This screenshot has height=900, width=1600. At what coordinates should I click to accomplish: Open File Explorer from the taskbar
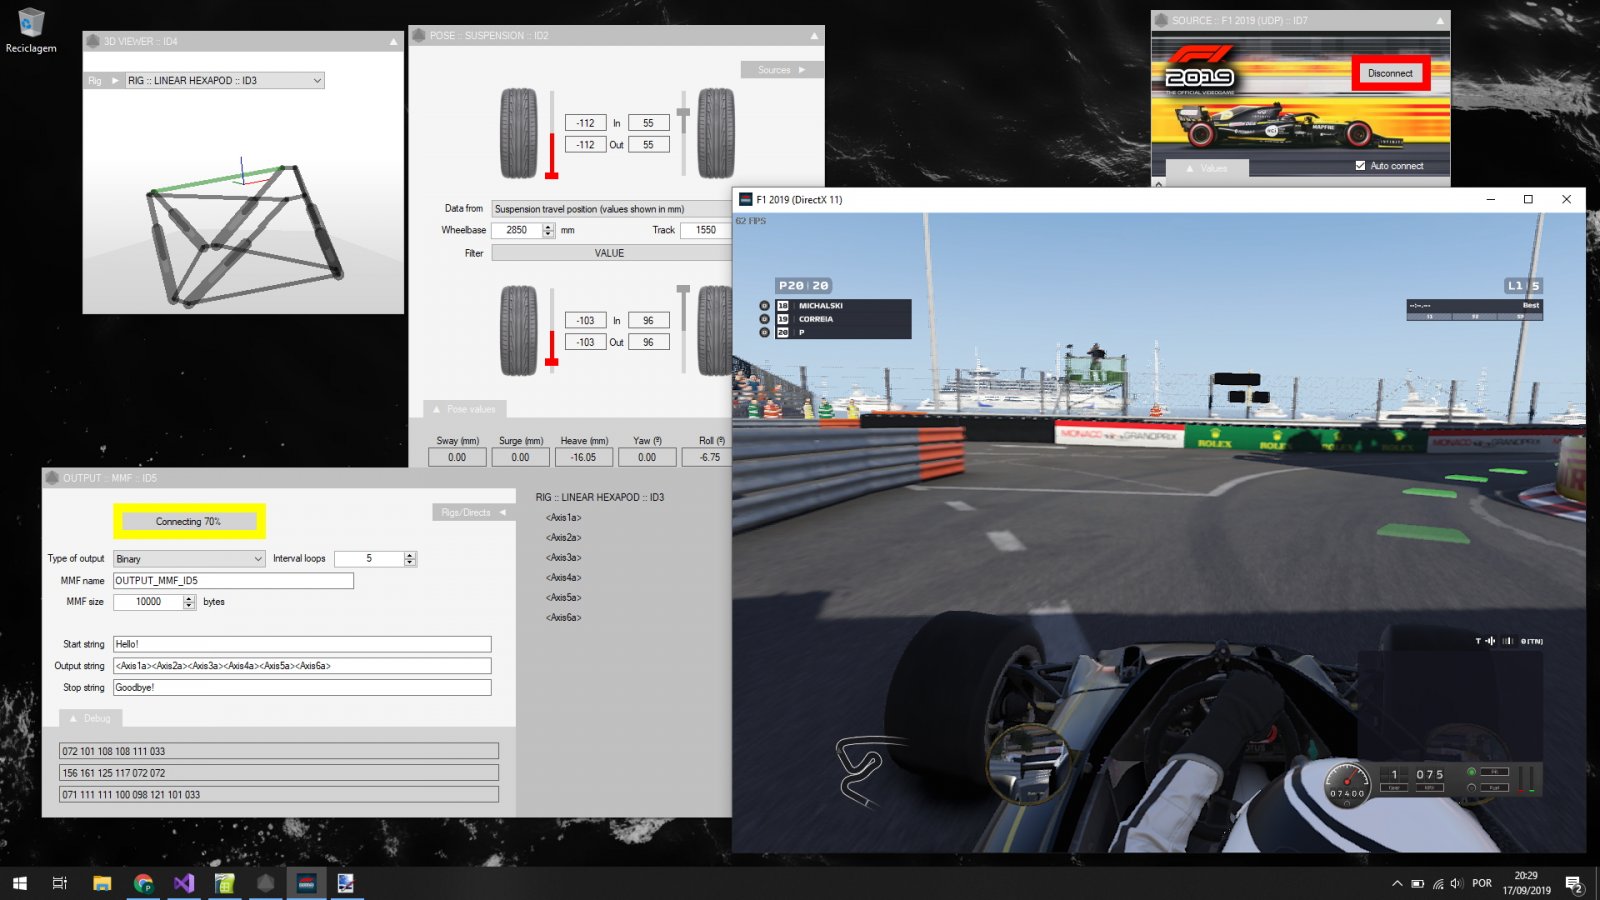point(102,883)
